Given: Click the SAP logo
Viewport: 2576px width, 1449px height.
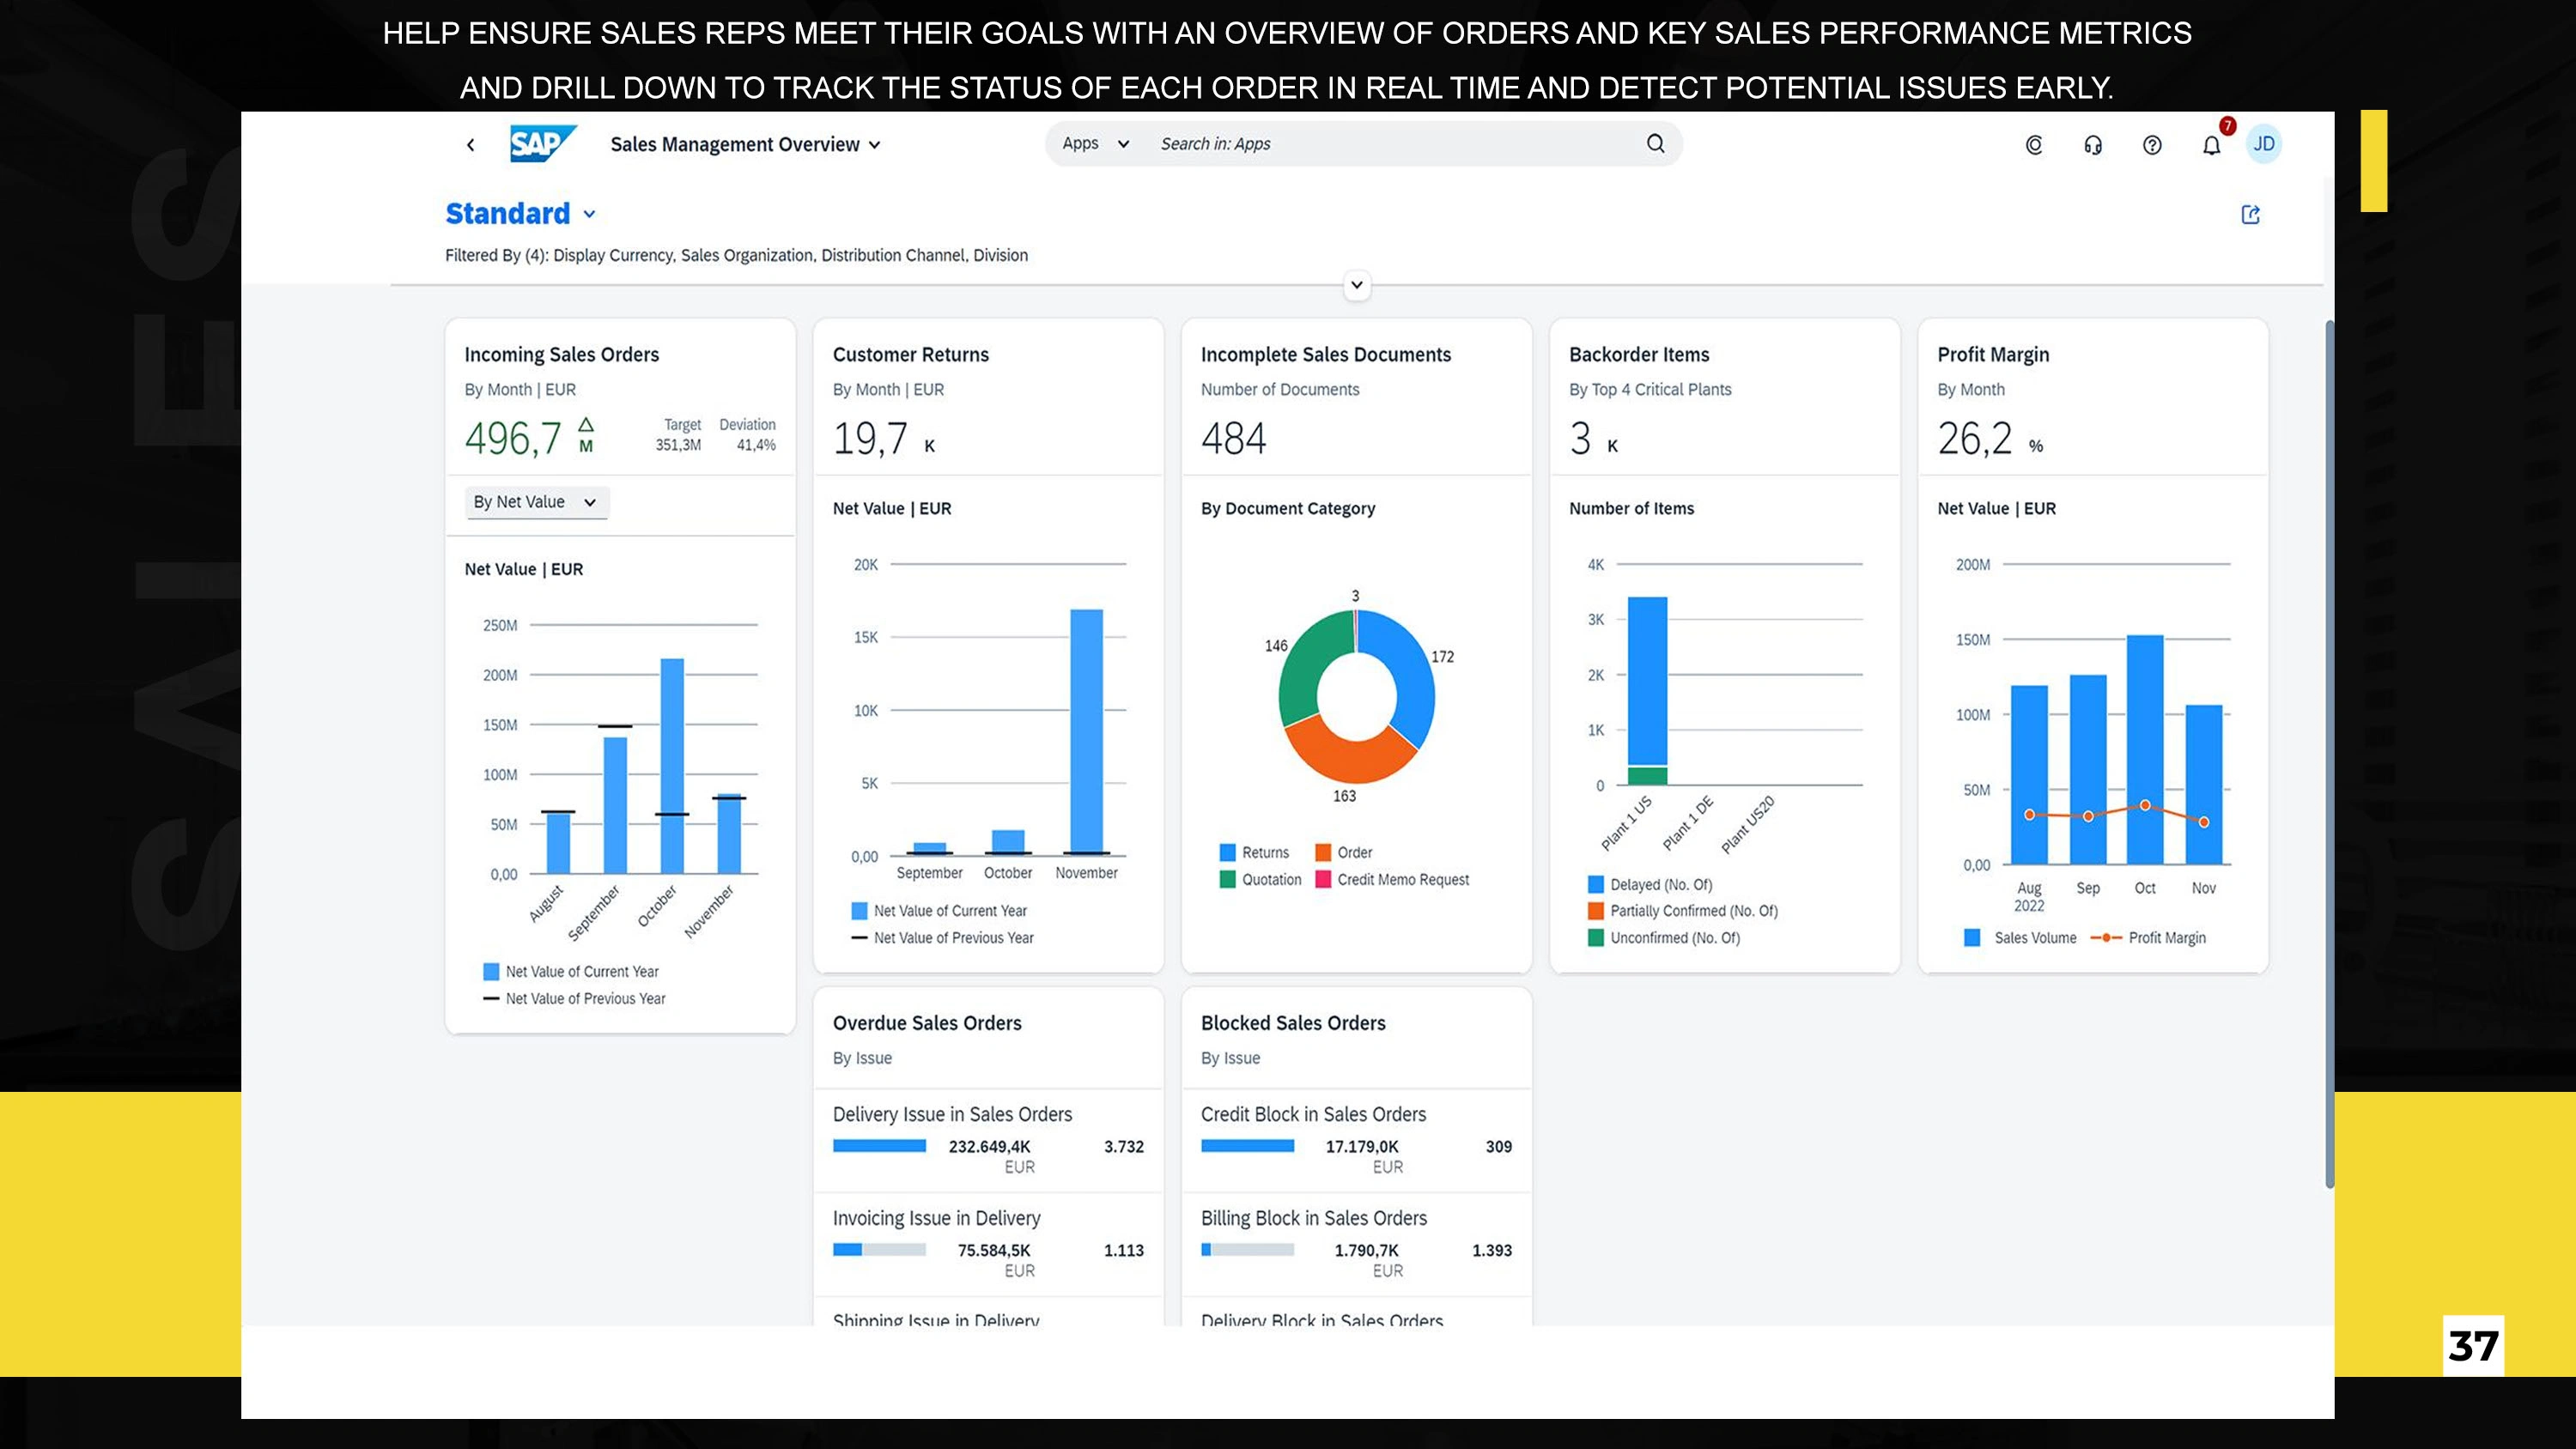Looking at the screenshot, I should pos(542,144).
